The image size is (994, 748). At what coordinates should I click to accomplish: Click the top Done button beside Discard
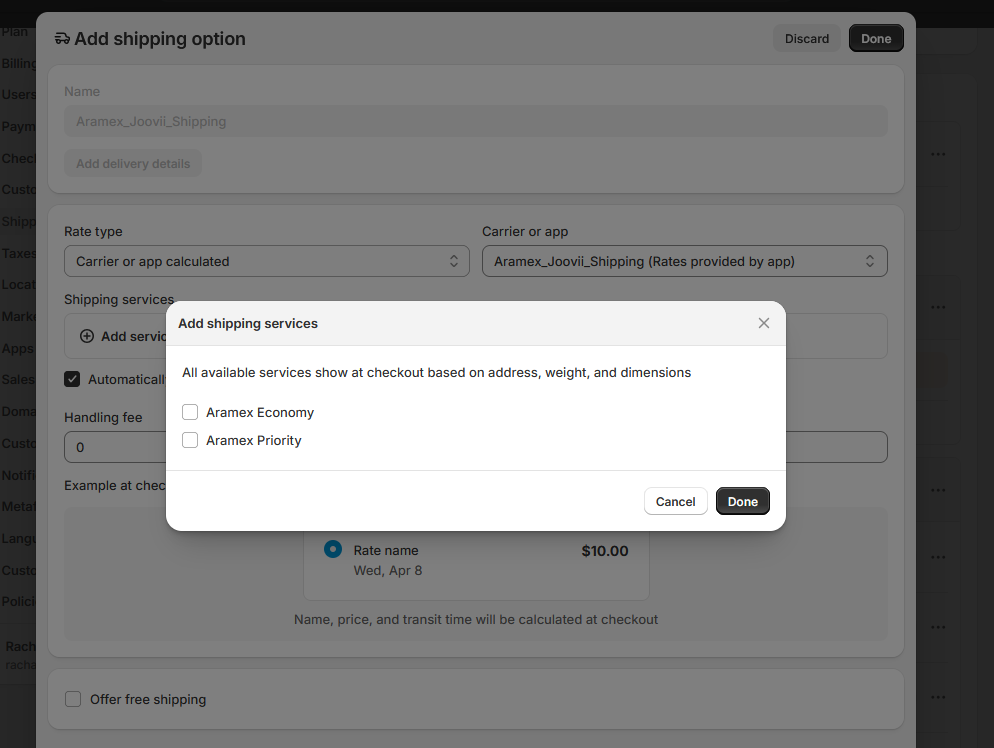point(876,39)
